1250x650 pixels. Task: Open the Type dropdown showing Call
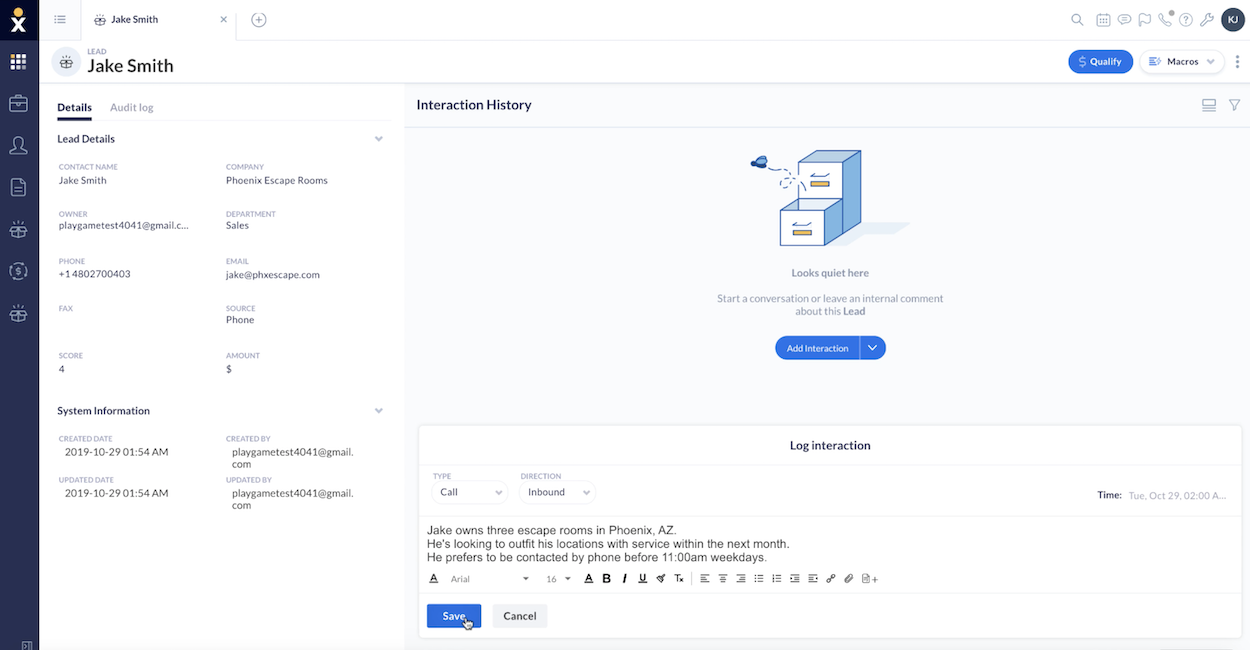[x=470, y=492]
